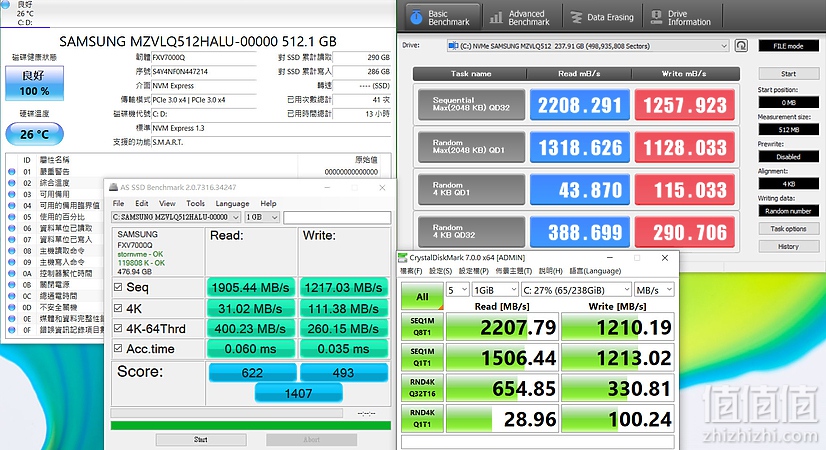Click the AS SSD green progress bar
The height and width of the screenshot is (450, 826).
(251, 425)
